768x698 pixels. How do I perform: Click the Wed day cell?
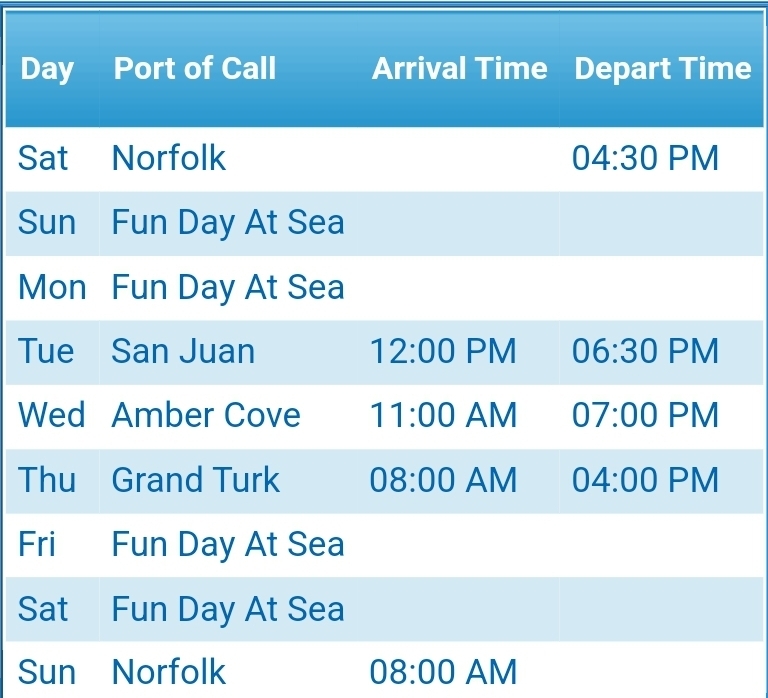point(51,415)
